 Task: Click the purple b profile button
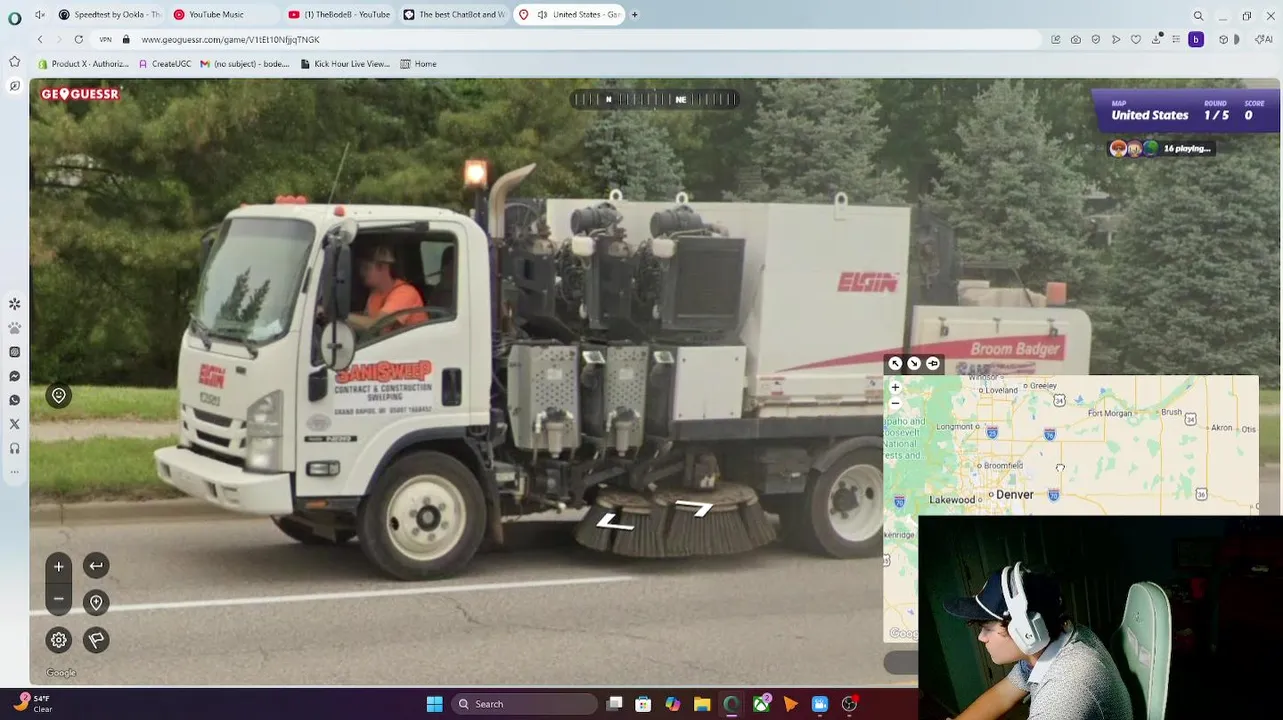[1196, 39]
